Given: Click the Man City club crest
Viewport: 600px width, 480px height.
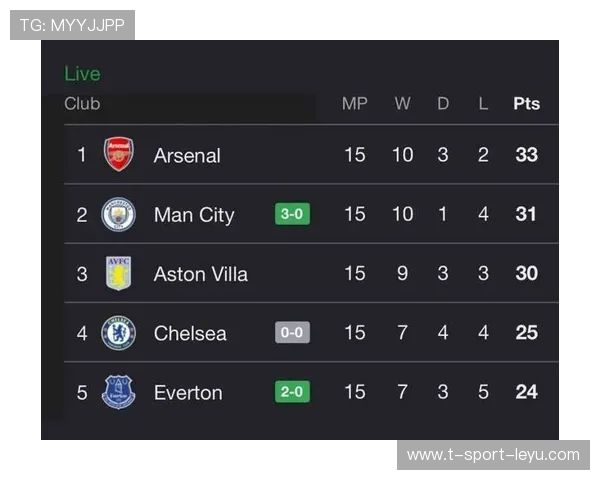Looking at the screenshot, I should pos(119,214).
